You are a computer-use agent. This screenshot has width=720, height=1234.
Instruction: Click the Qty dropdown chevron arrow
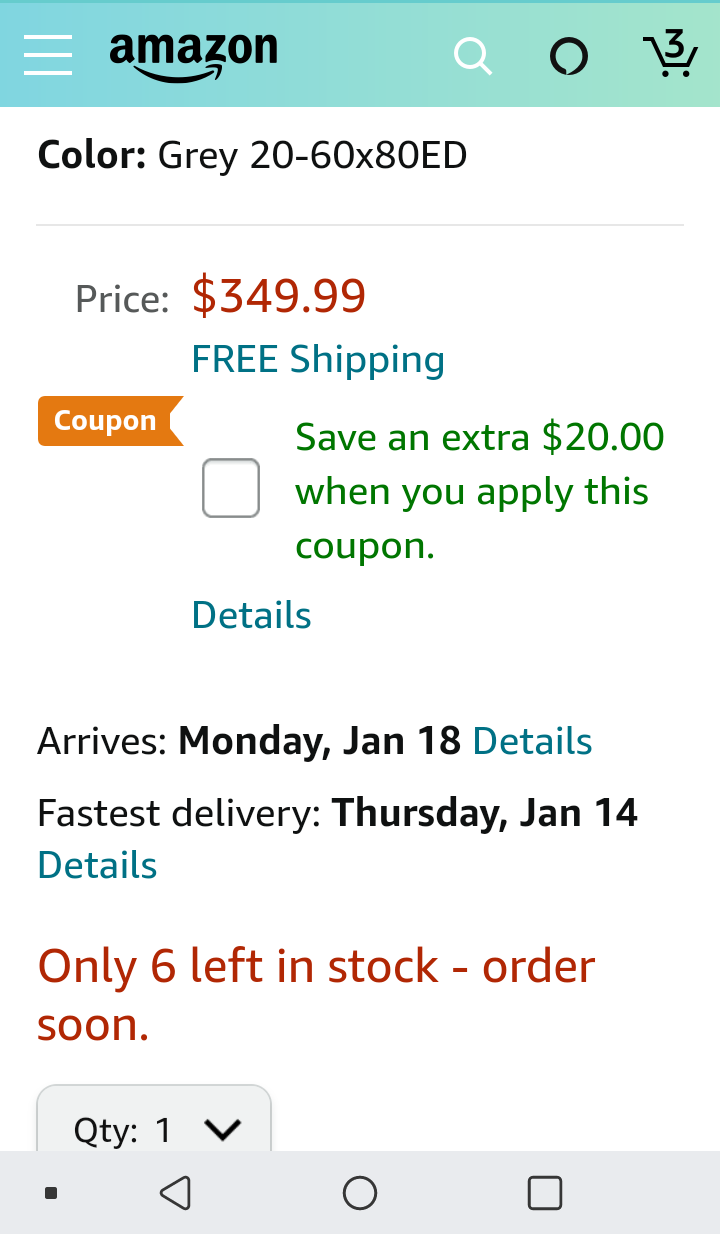pyautogui.click(x=222, y=1130)
